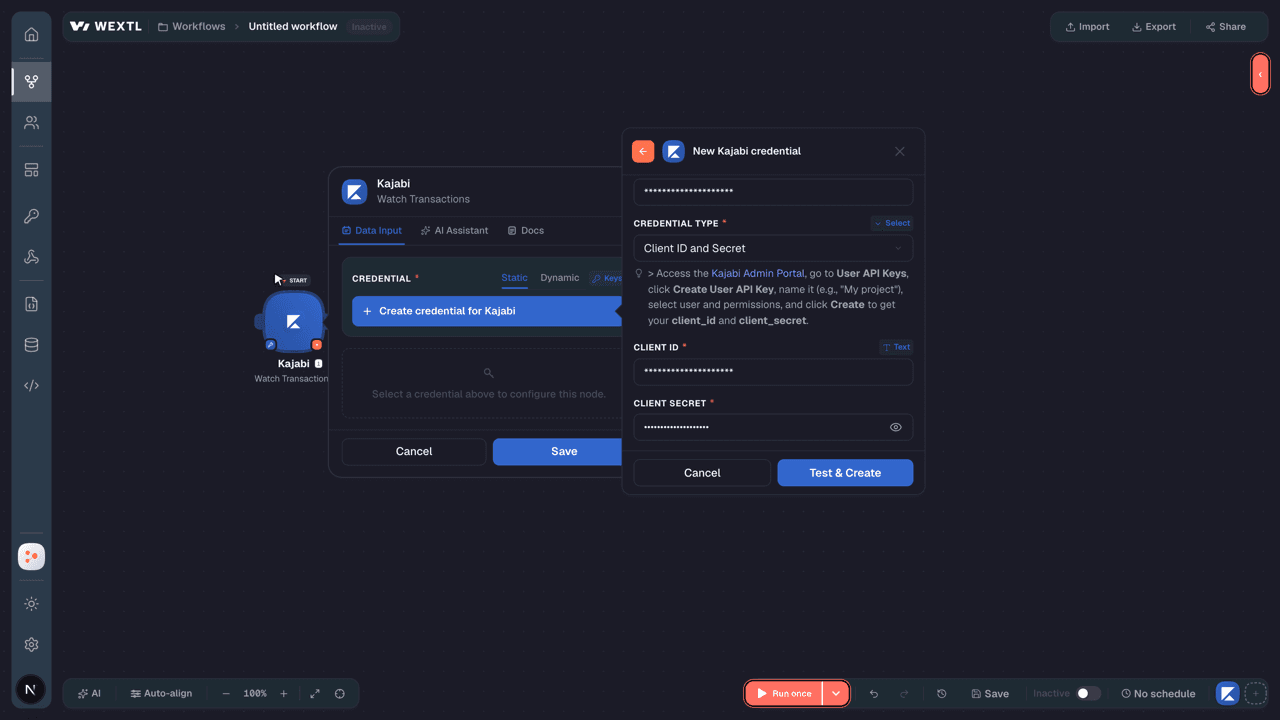Viewport: 1280px width, 720px height.
Task: Click the fit-to-screen expand icon
Action: click(x=315, y=694)
